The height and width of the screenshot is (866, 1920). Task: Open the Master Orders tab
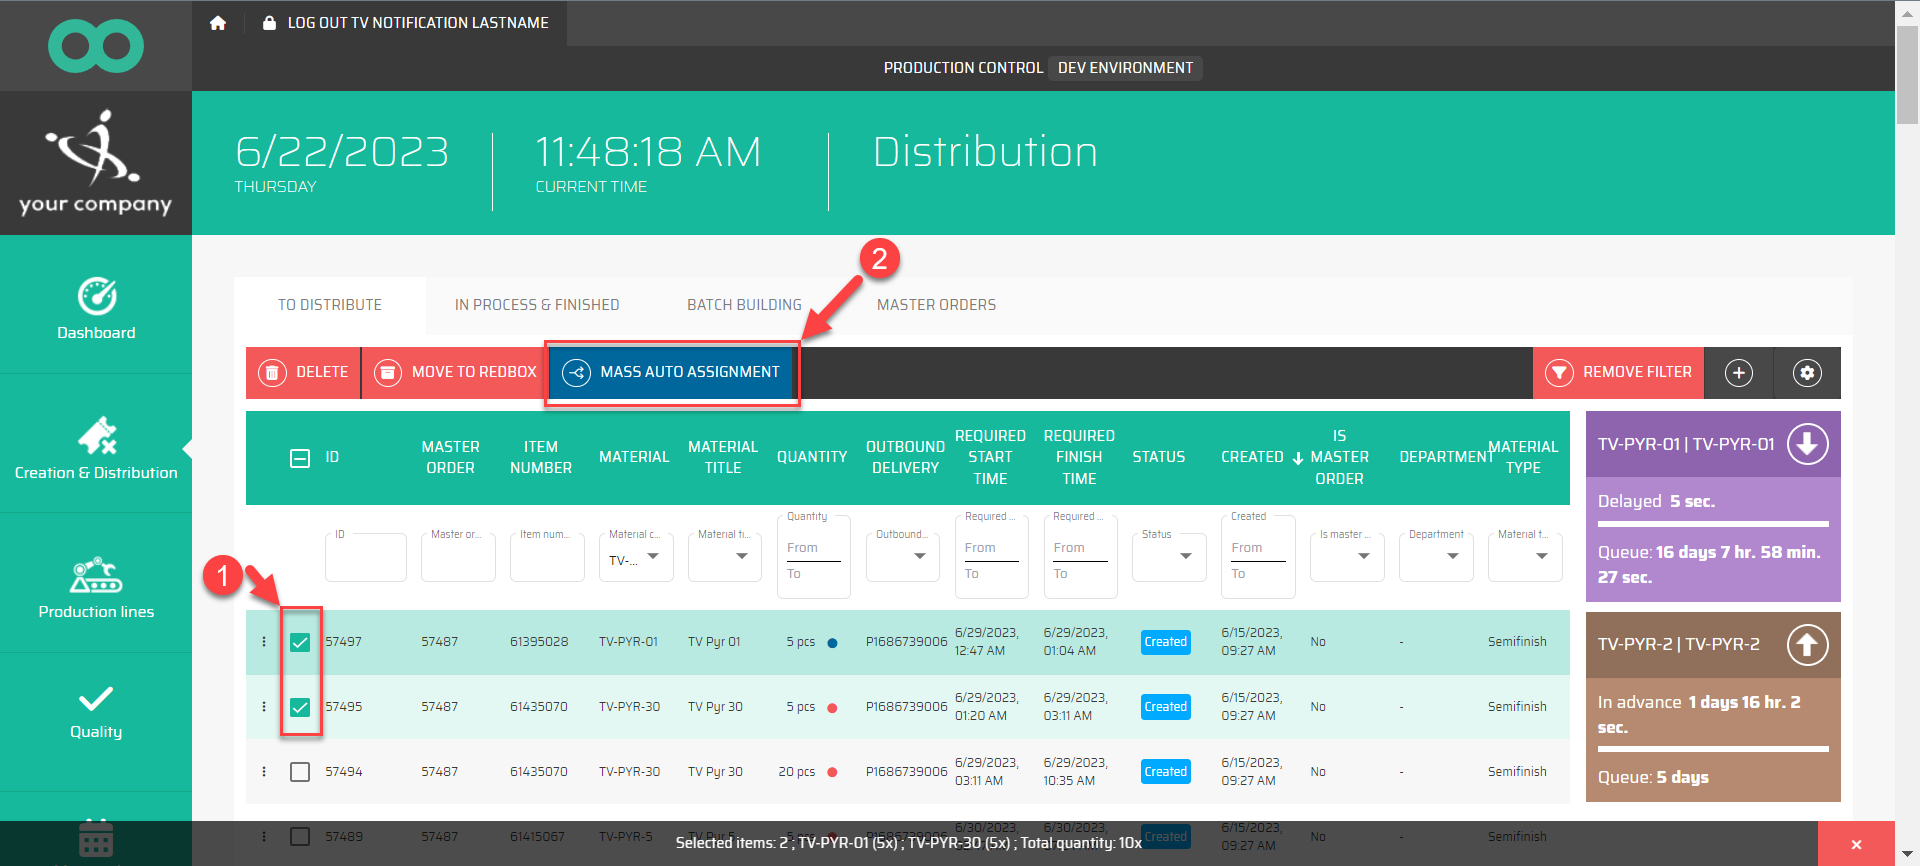coord(936,305)
